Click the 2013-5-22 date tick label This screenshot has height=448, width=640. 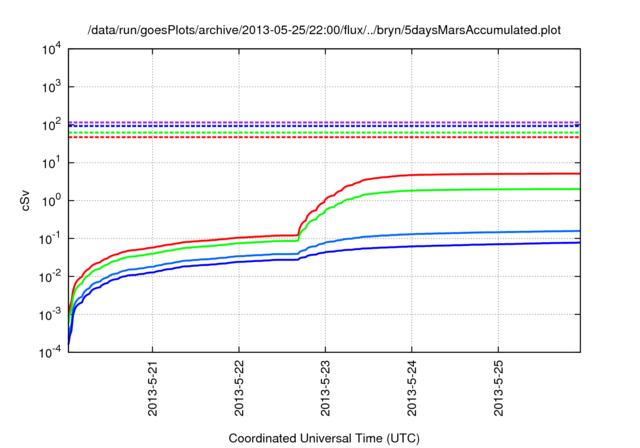click(239, 388)
